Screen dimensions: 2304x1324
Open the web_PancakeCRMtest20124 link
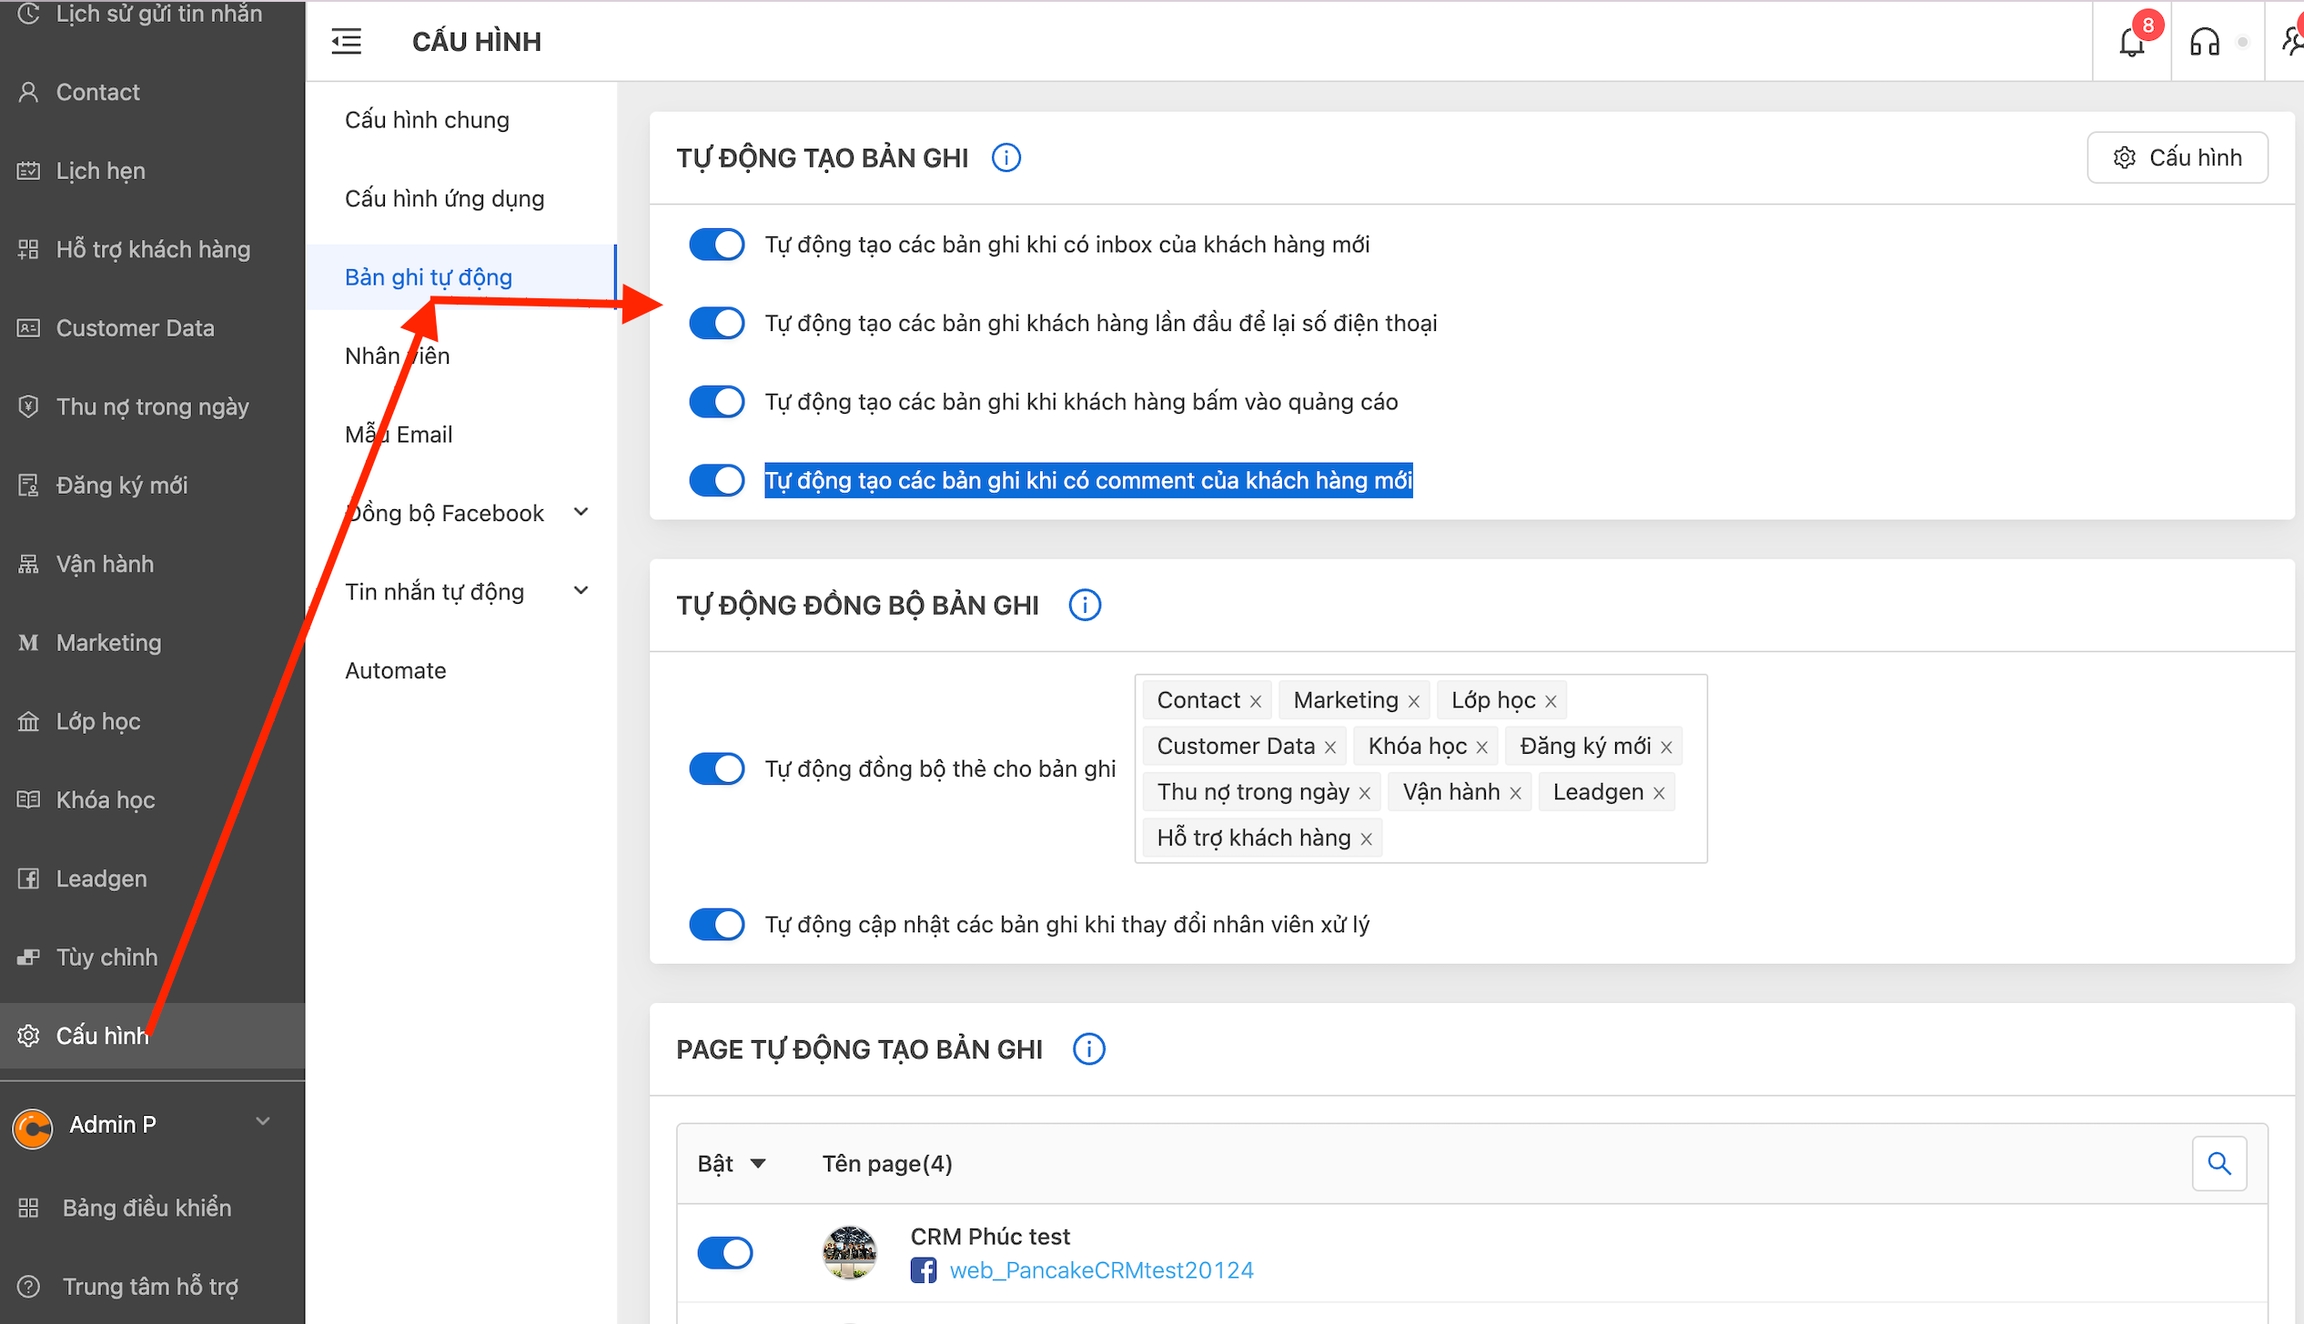[x=1101, y=1270]
